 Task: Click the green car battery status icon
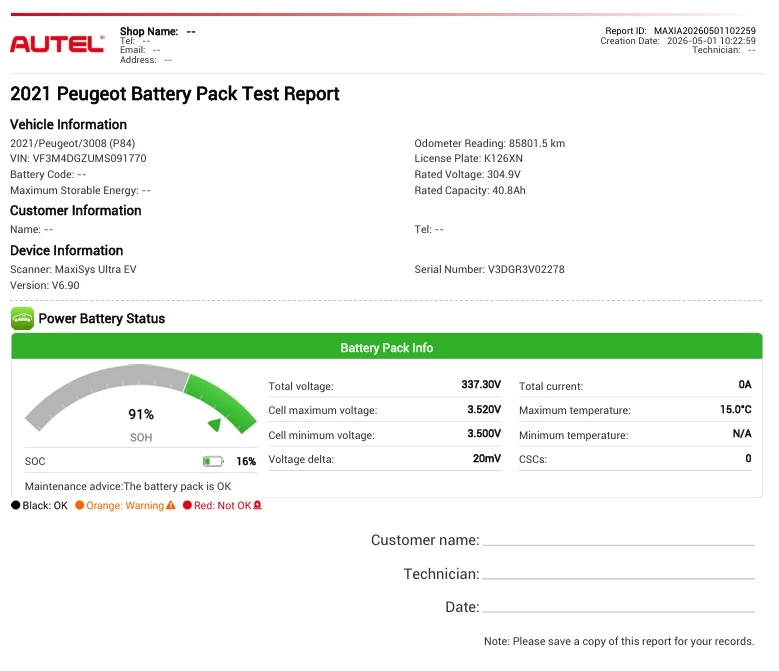[22, 318]
